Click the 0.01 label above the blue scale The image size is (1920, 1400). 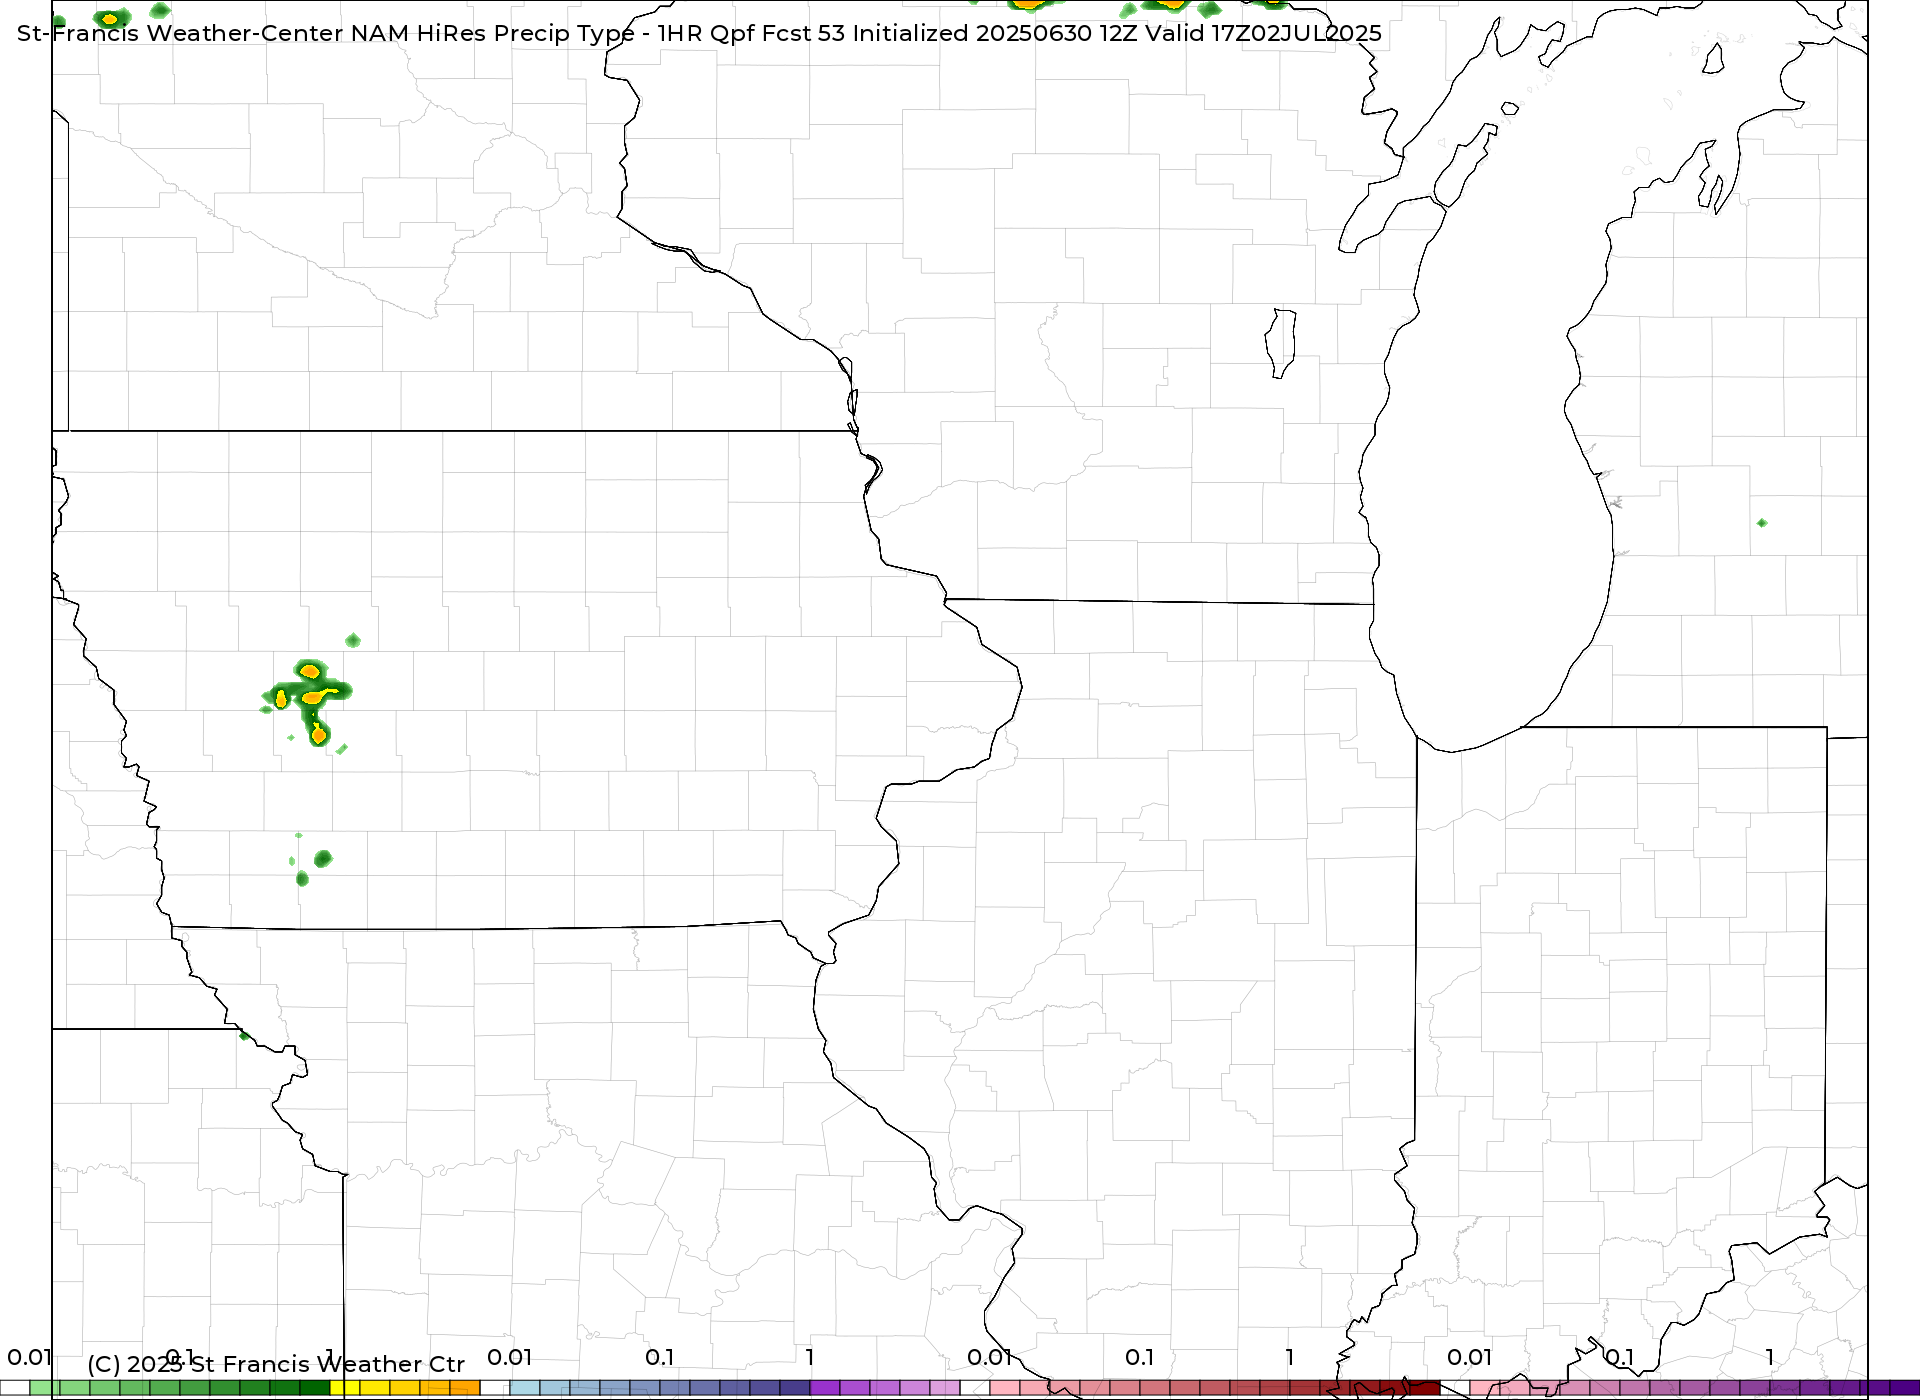click(509, 1357)
